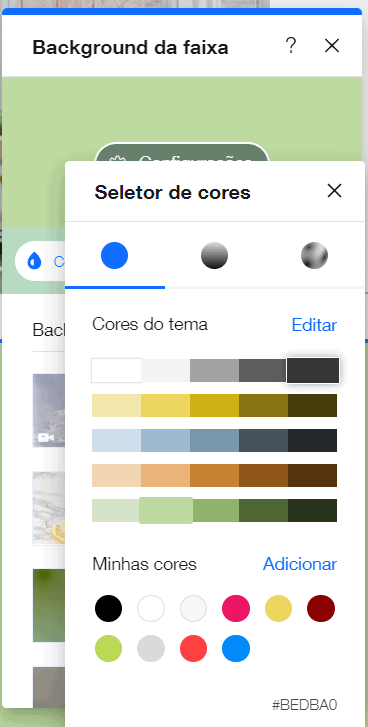Open the help question mark icon
The height and width of the screenshot is (727, 368).
click(291, 46)
